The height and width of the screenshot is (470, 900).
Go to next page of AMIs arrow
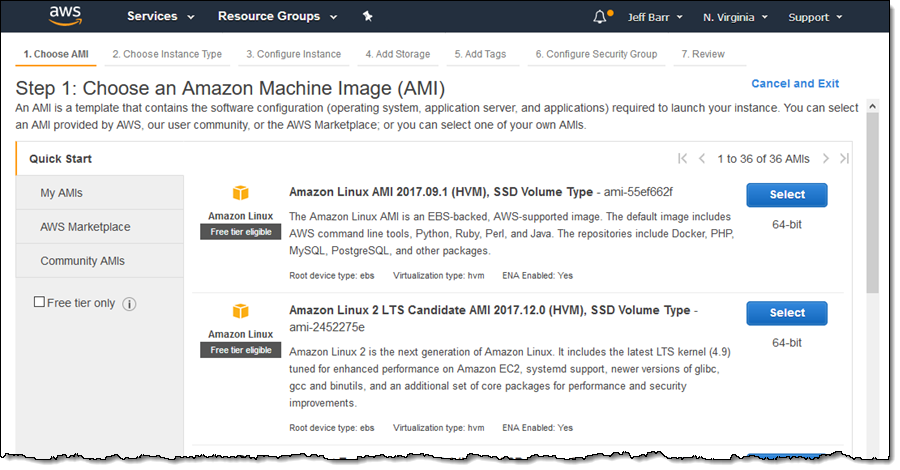[825, 158]
